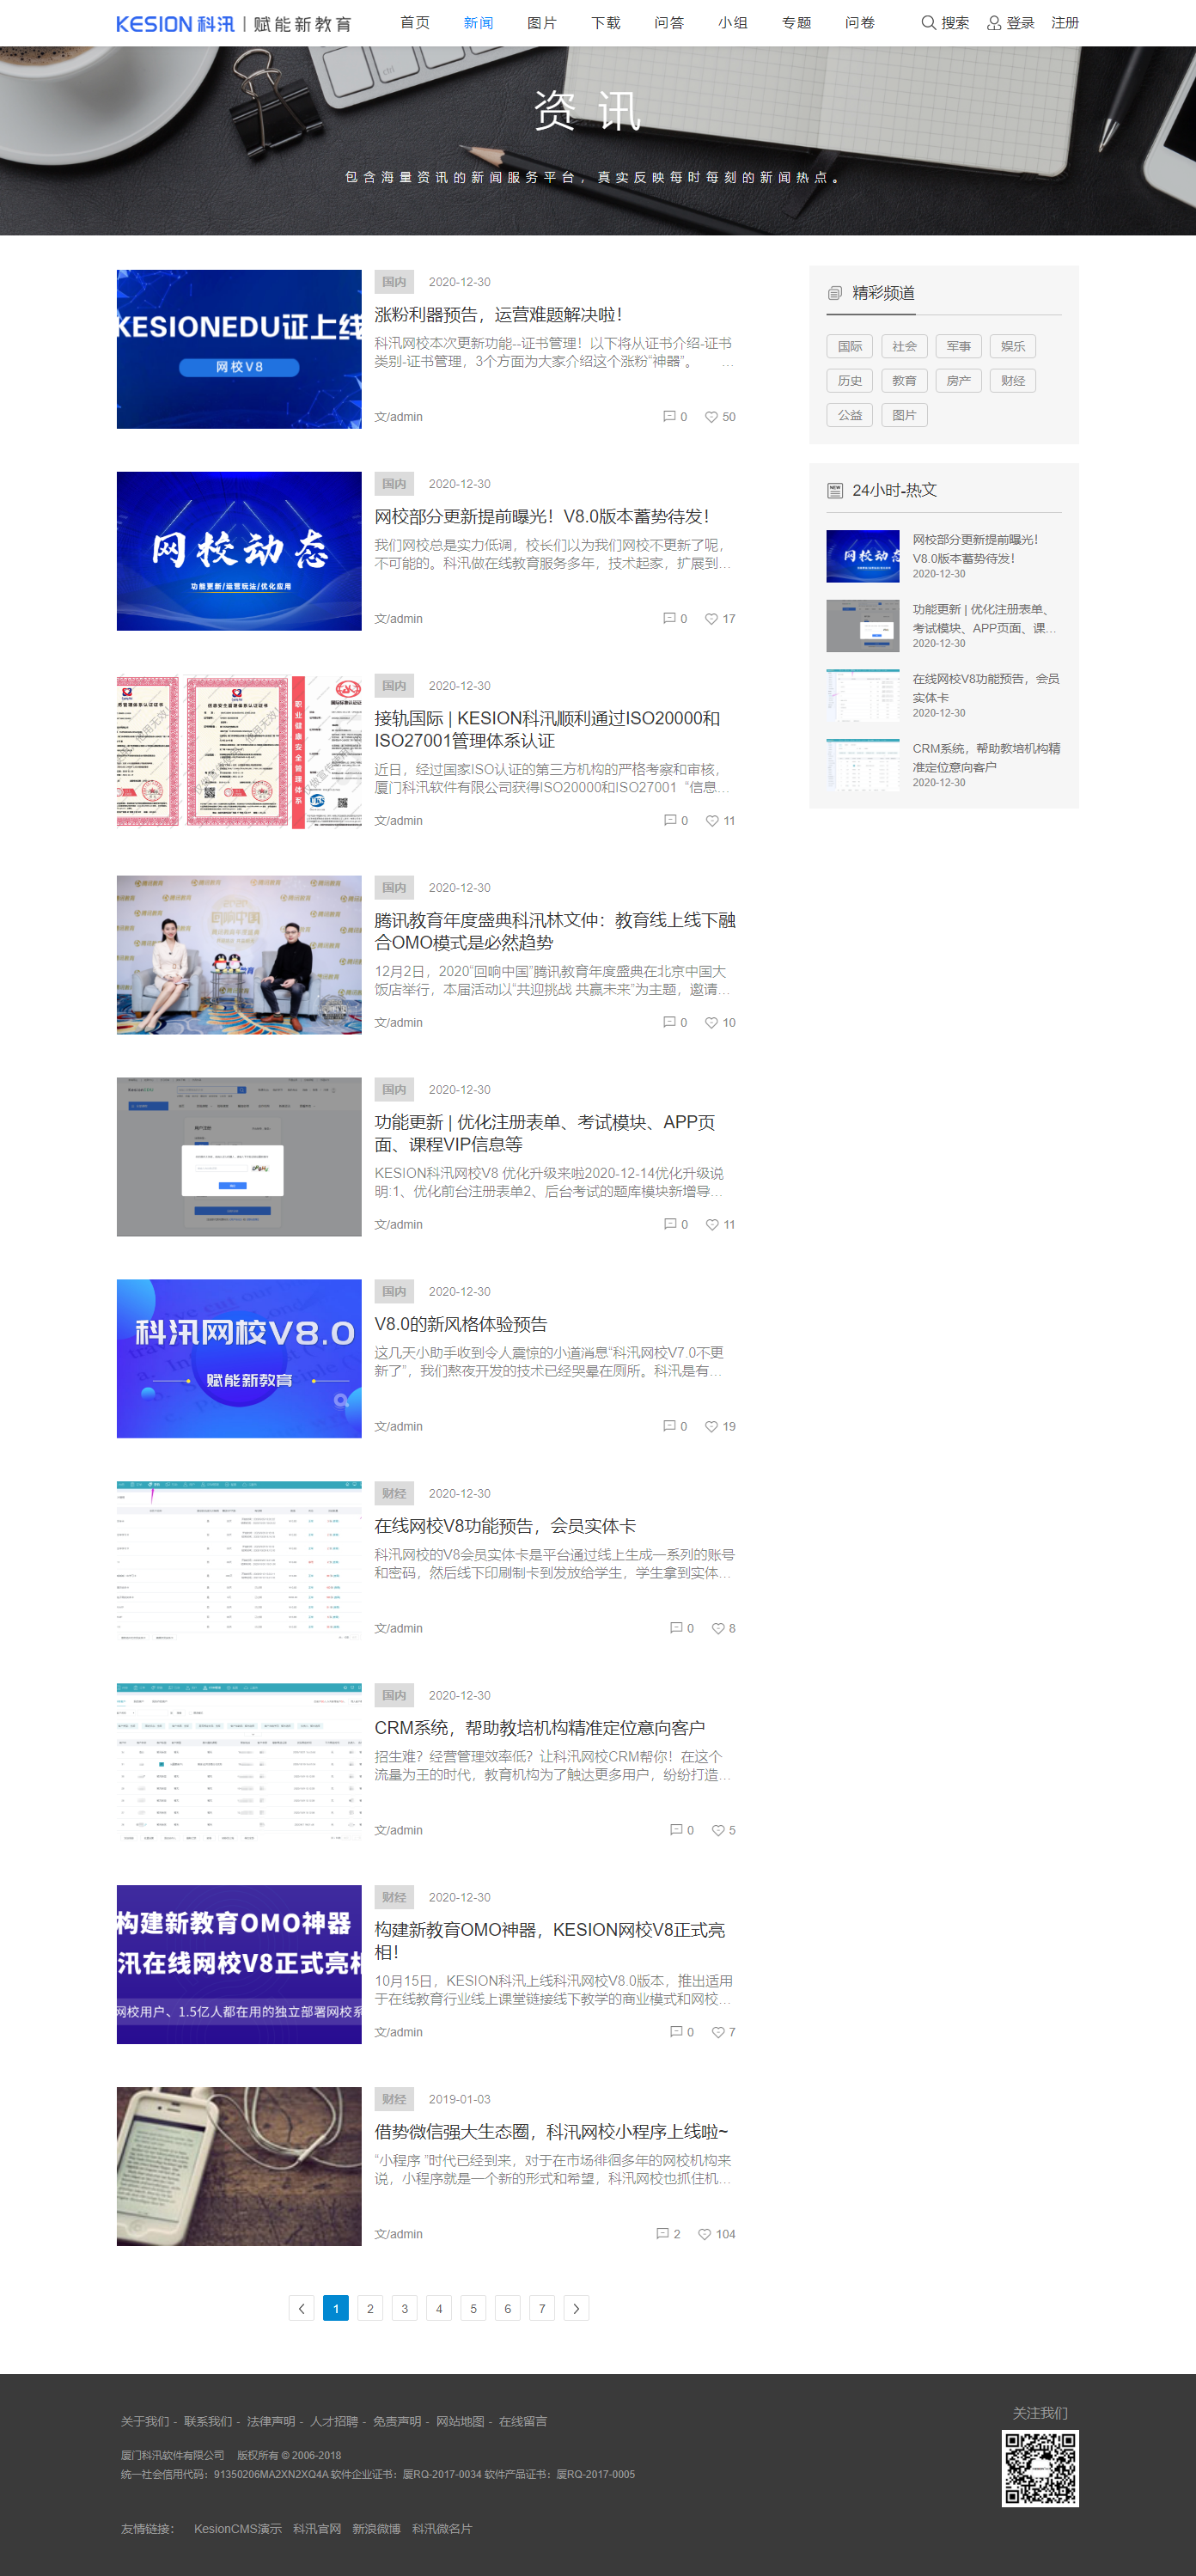The width and height of the screenshot is (1196, 2576).
Task: Select page 2 in pagination
Action: click(370, 2309)
